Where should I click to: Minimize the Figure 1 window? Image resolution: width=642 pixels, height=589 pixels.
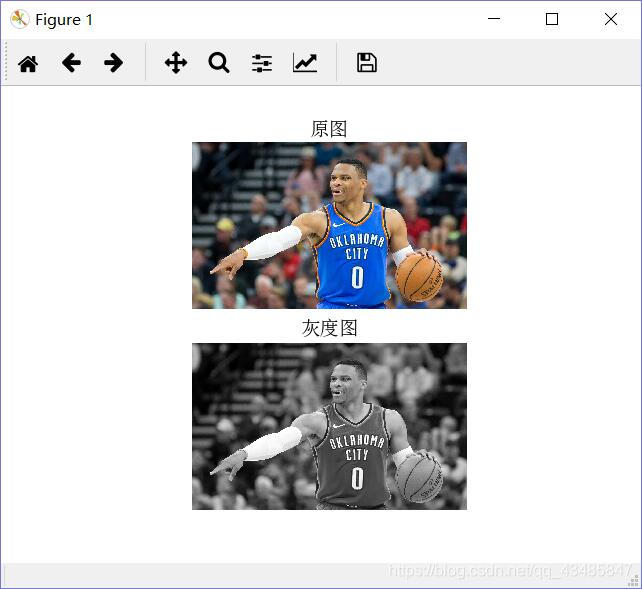(494, 19)
